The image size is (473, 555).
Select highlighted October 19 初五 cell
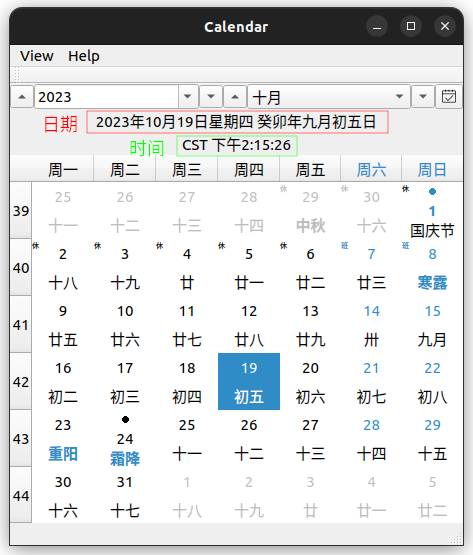[x=249, y=382]
